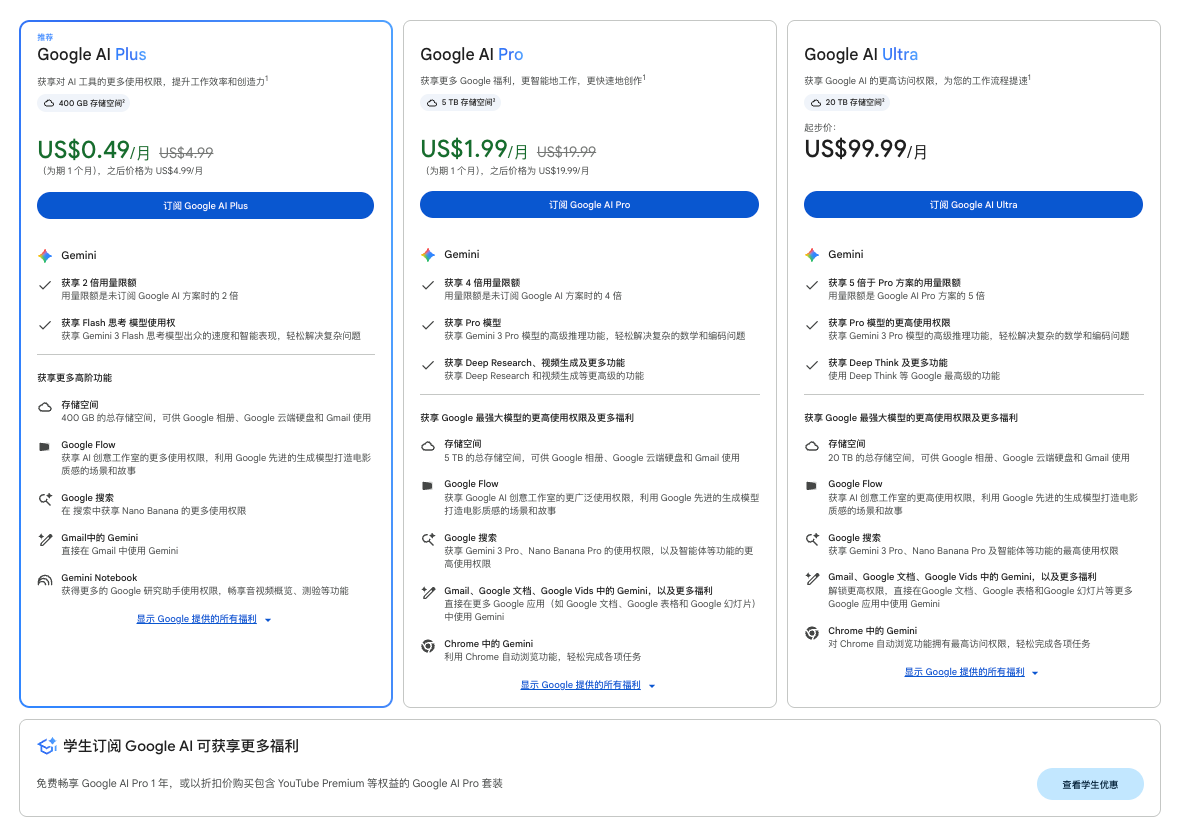Screen dimensions: 1181x826
Task: Click Chrome 中的 Gemini icon in Pro card
Action: pyautogui.click(x=428, y=646)
